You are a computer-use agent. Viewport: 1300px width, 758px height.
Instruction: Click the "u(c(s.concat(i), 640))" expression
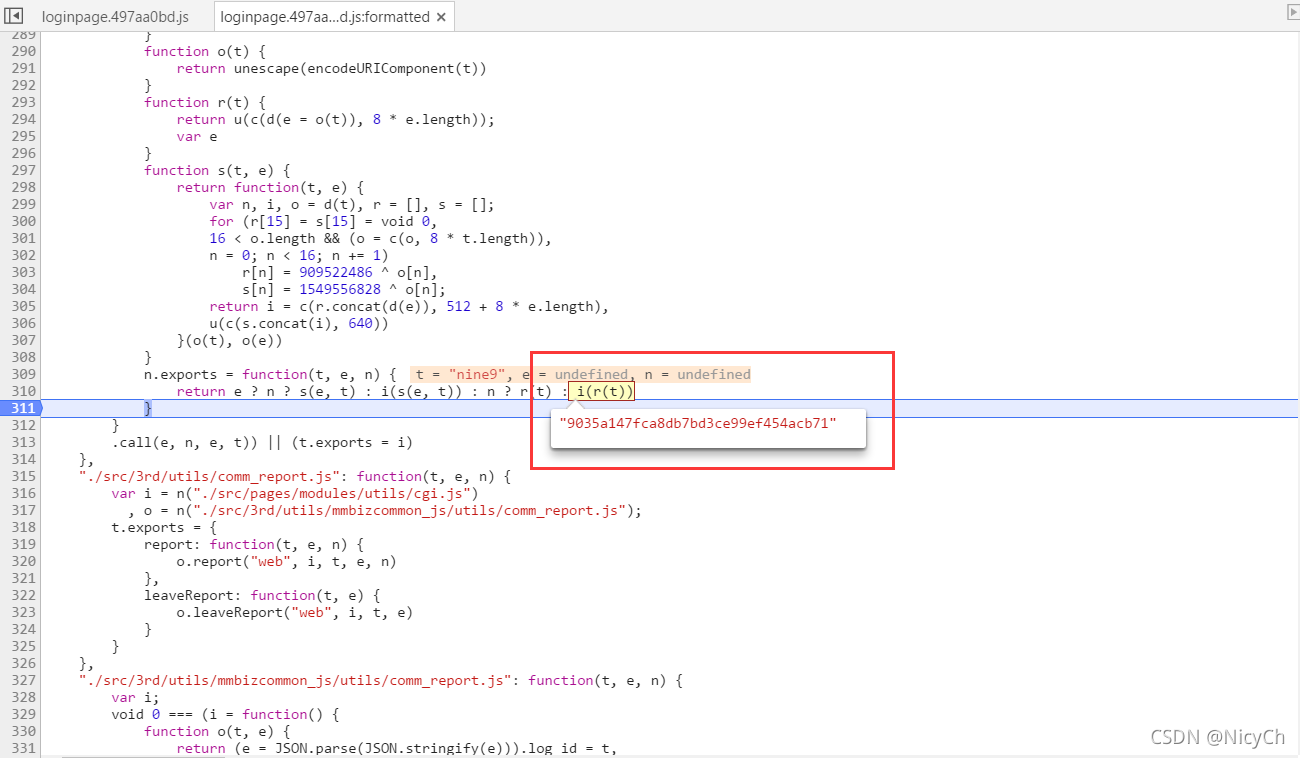coord(299,323)
